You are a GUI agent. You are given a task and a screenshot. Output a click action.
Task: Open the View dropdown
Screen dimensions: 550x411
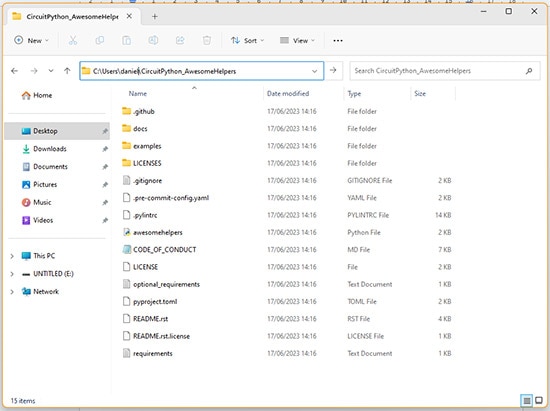click(x=297, y=41)
